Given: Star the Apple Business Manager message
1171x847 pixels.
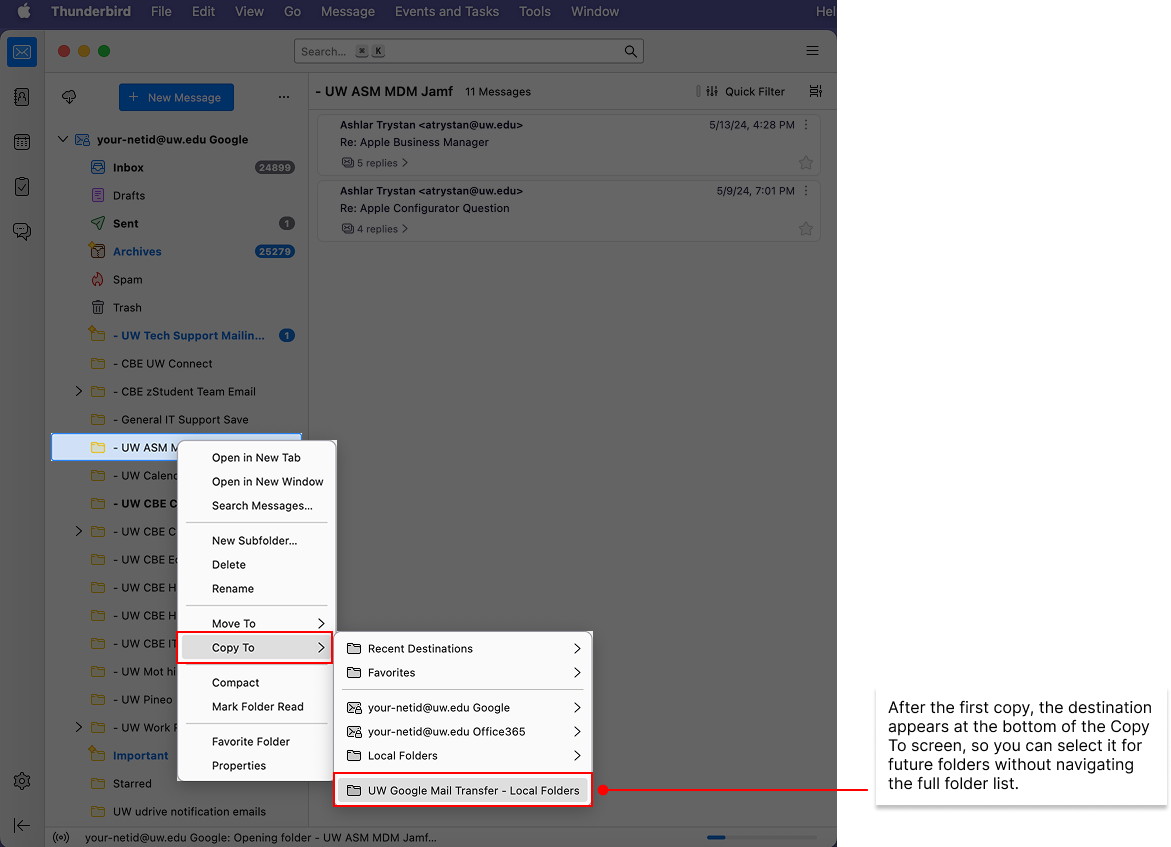Looking at the screenshot, I should point(805,163).
